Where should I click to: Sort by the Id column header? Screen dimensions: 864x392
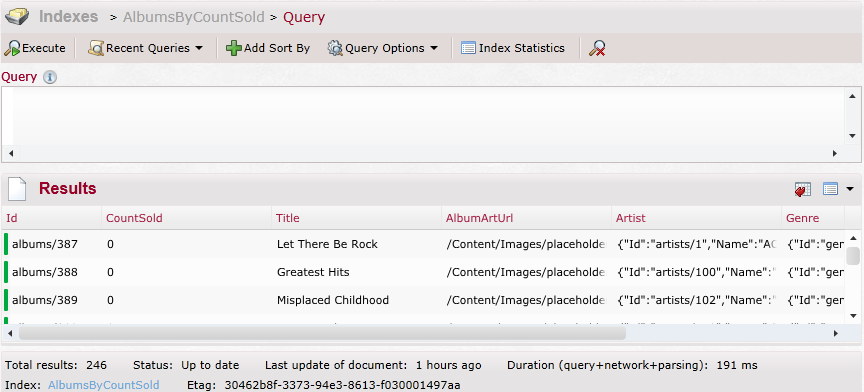pyautogui.click(x=12, y=218)
